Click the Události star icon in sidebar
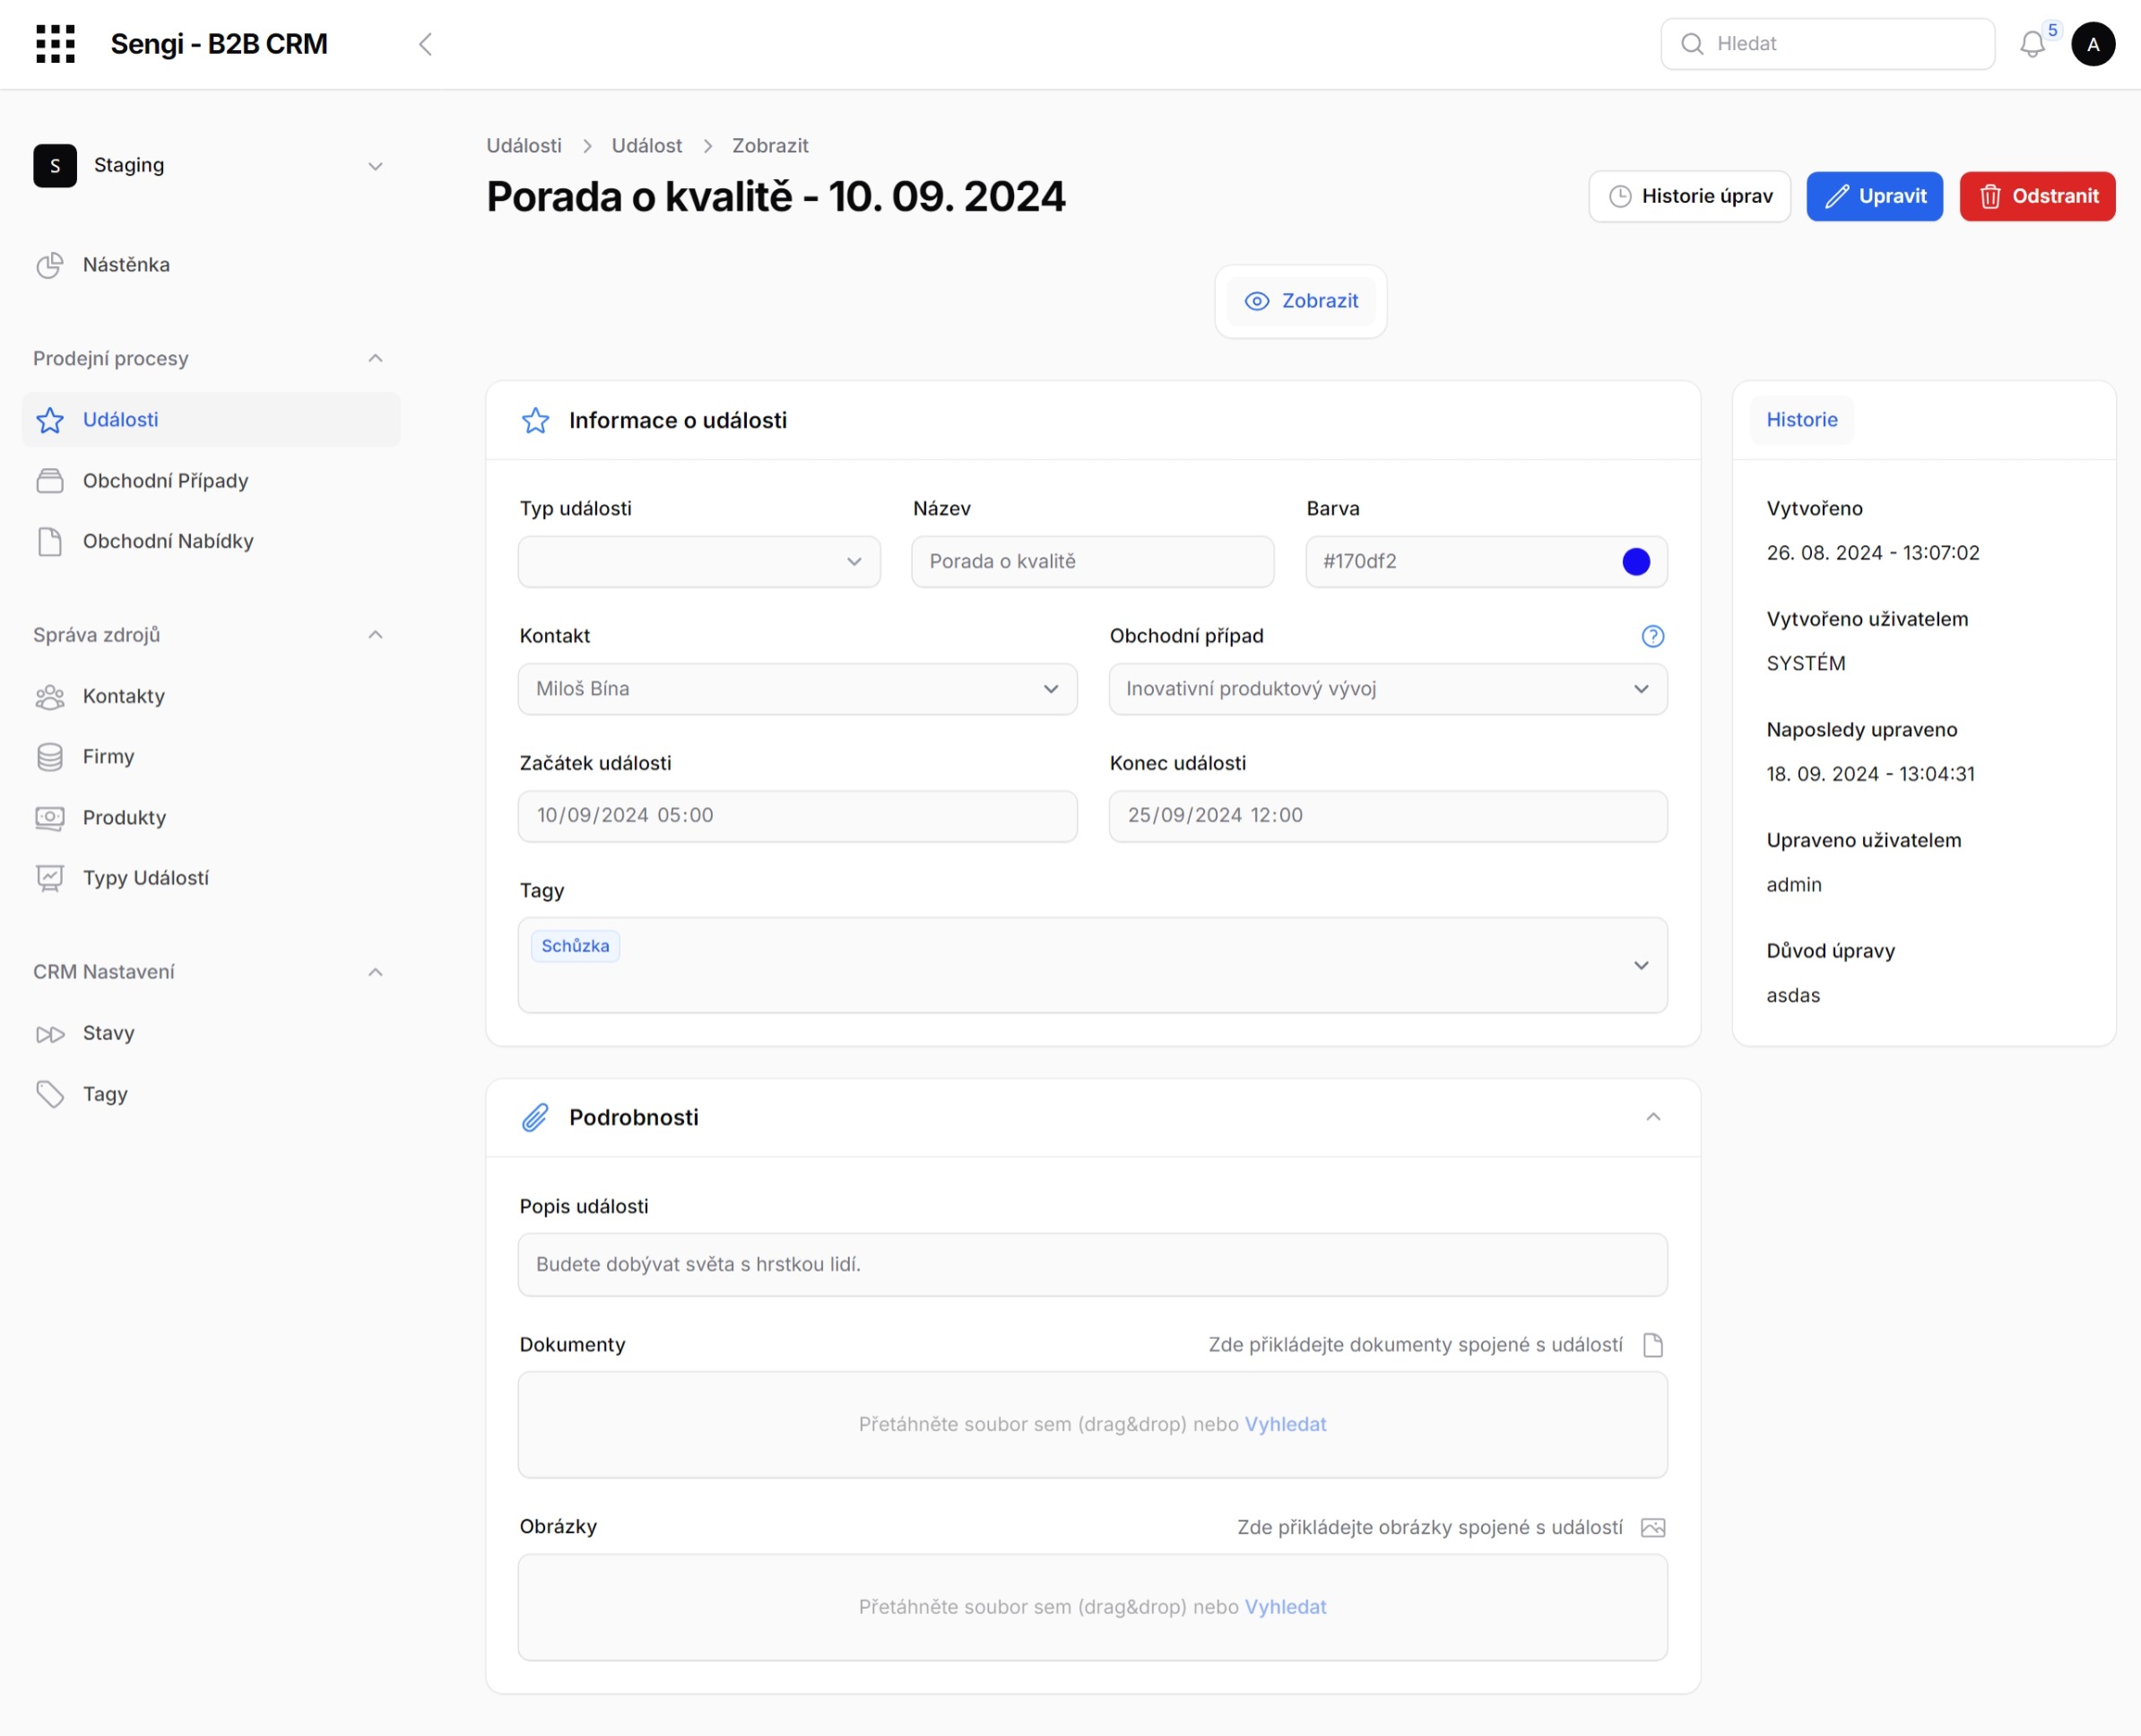 coord(50,420)
